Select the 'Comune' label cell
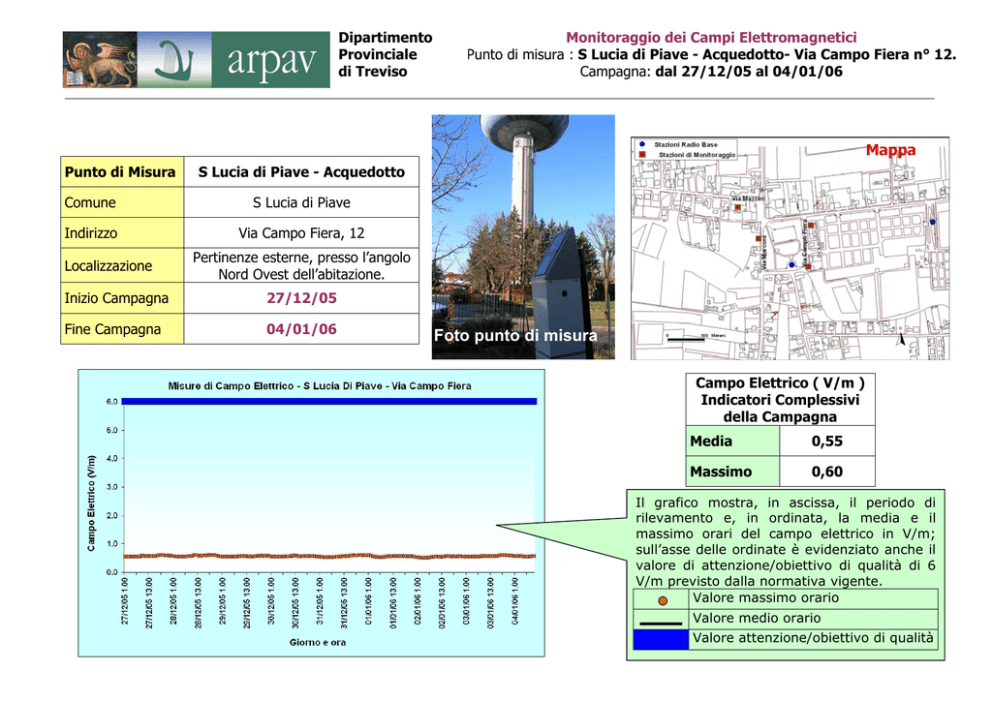The image size is (992, 701). (x=122, y=202)
